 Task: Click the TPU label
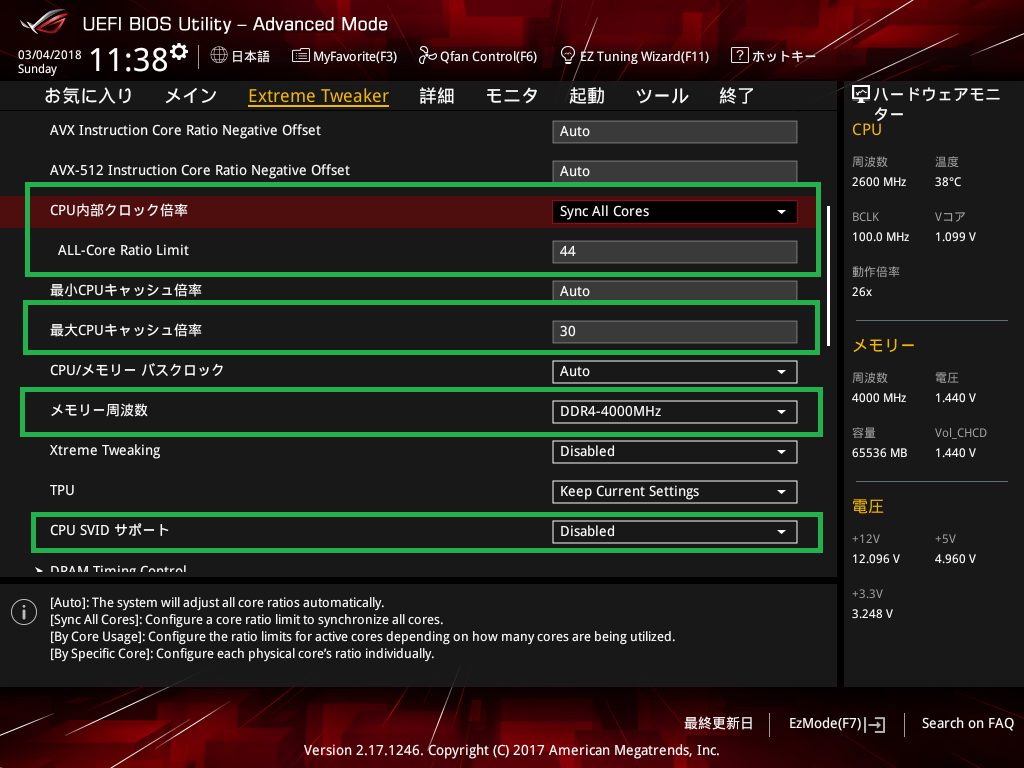pos(62,490)
